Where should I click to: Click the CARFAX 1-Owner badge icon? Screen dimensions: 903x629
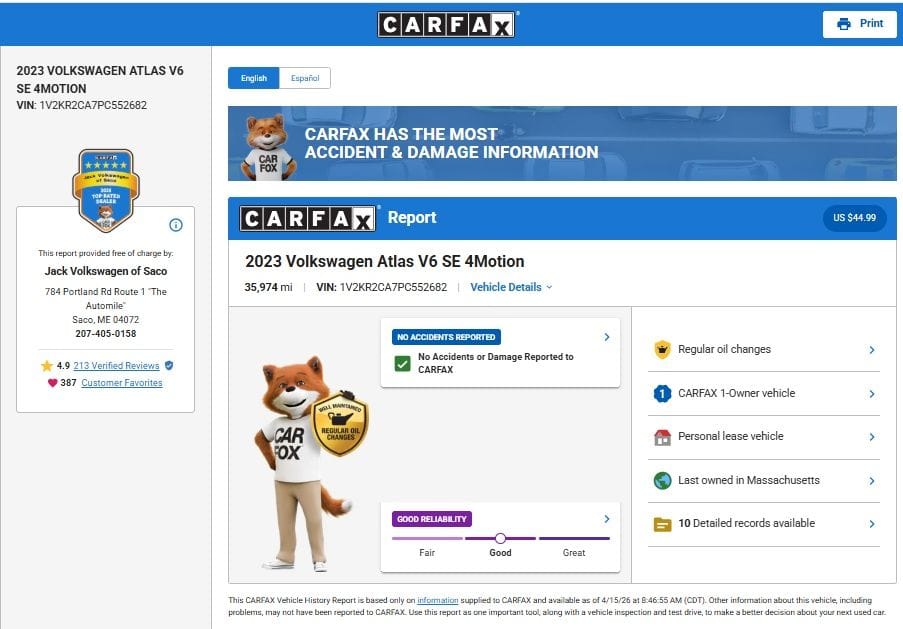(x=661, y=394)
